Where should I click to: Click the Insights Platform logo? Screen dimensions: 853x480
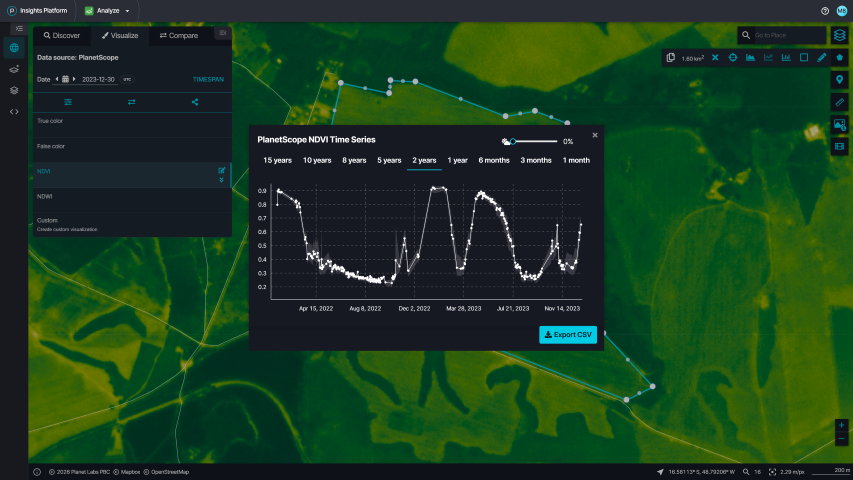tap(37, 11)
